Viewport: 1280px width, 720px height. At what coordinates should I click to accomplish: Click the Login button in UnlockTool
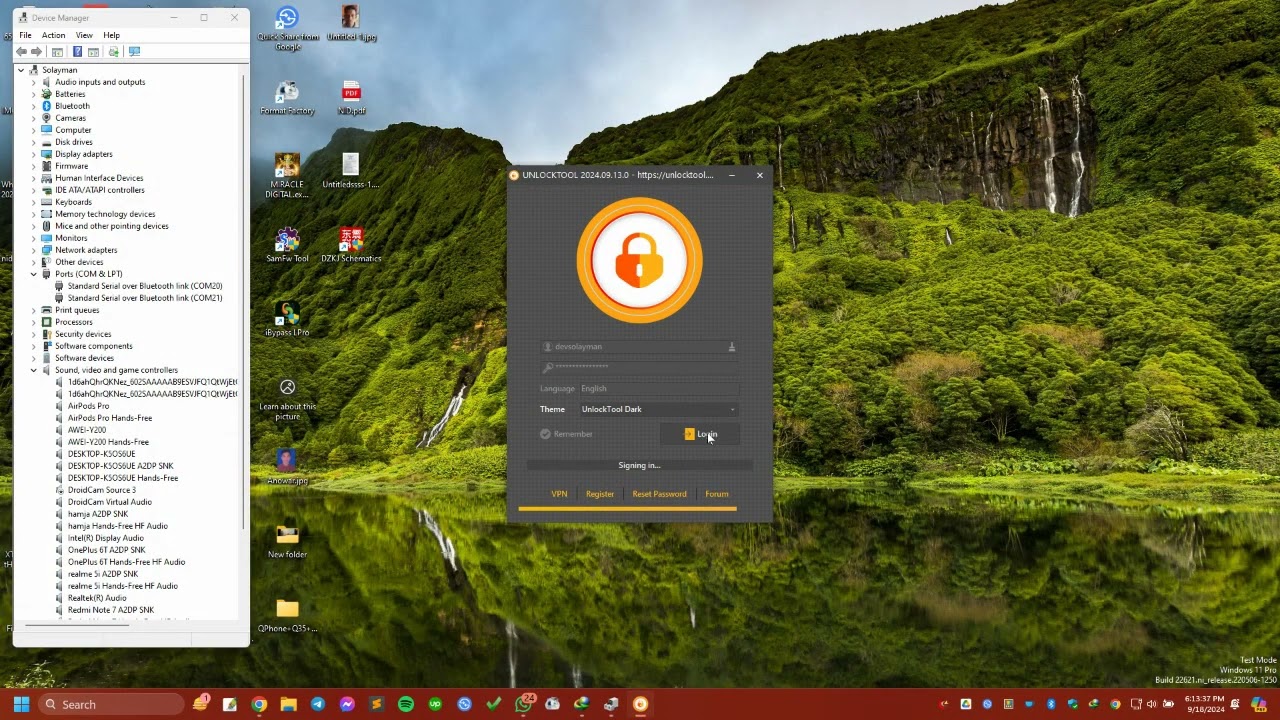coord(701,434)
